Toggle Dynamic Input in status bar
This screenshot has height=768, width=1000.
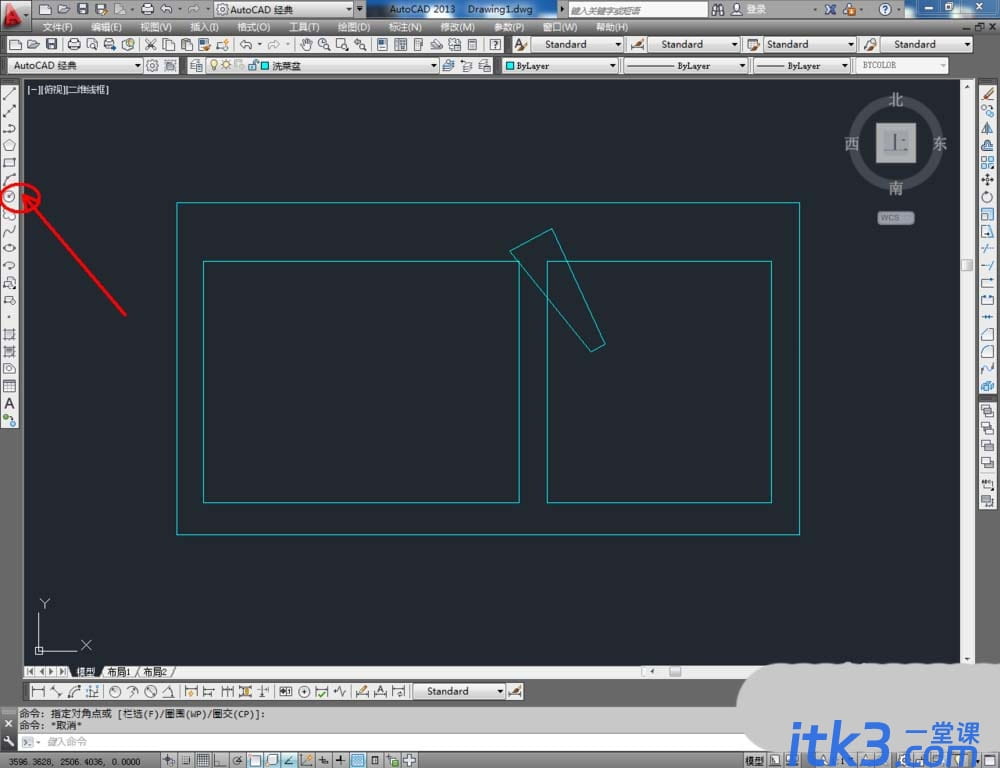(x=323, y=760)
